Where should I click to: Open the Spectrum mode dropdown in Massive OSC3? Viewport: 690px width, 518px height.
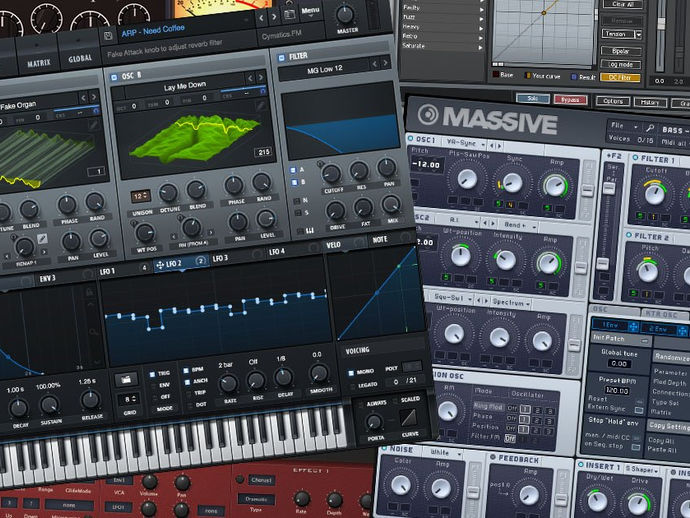(510, 302)
